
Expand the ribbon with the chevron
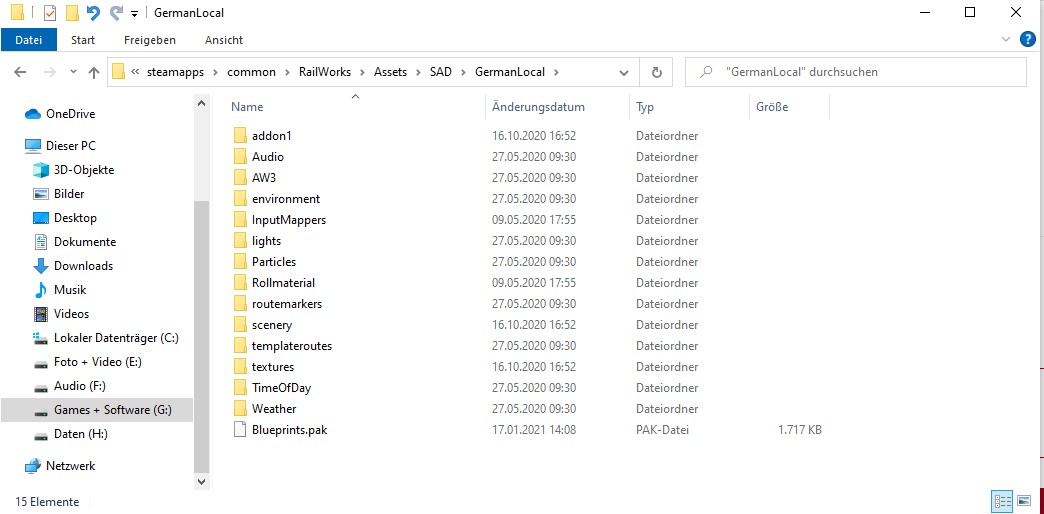click(1006, 39)
